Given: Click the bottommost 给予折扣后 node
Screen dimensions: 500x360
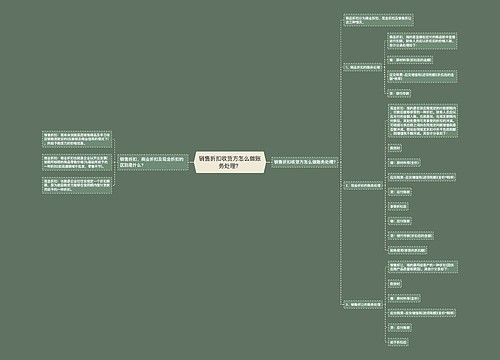Looking at the screenshot, I should coord(398,342).
